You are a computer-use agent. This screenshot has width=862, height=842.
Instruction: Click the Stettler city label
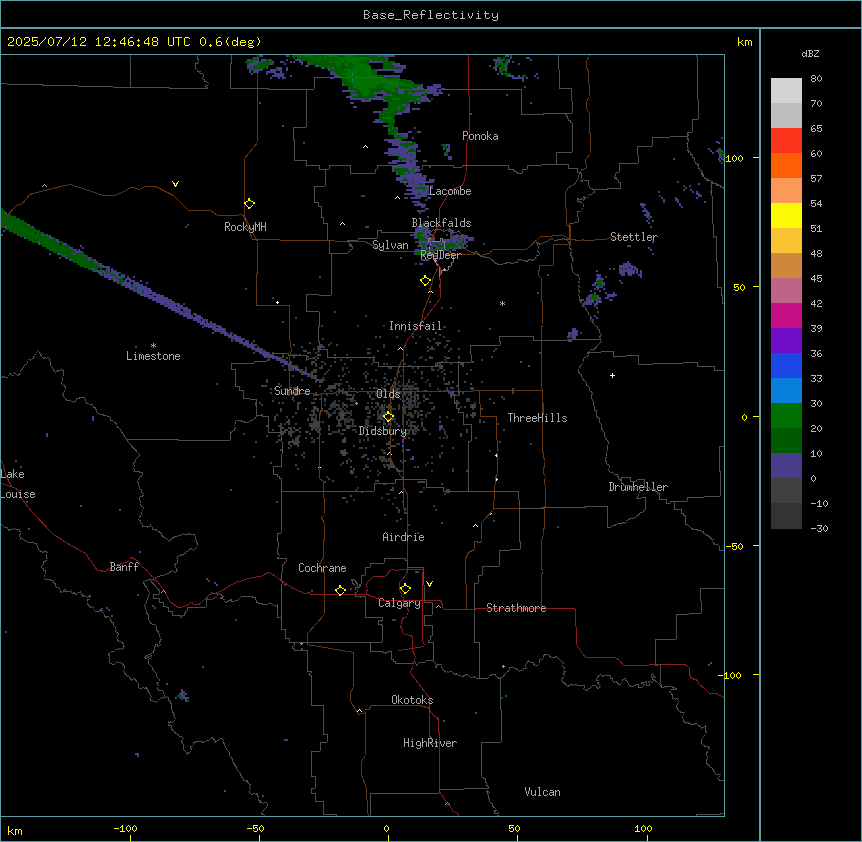pos(634,237)
